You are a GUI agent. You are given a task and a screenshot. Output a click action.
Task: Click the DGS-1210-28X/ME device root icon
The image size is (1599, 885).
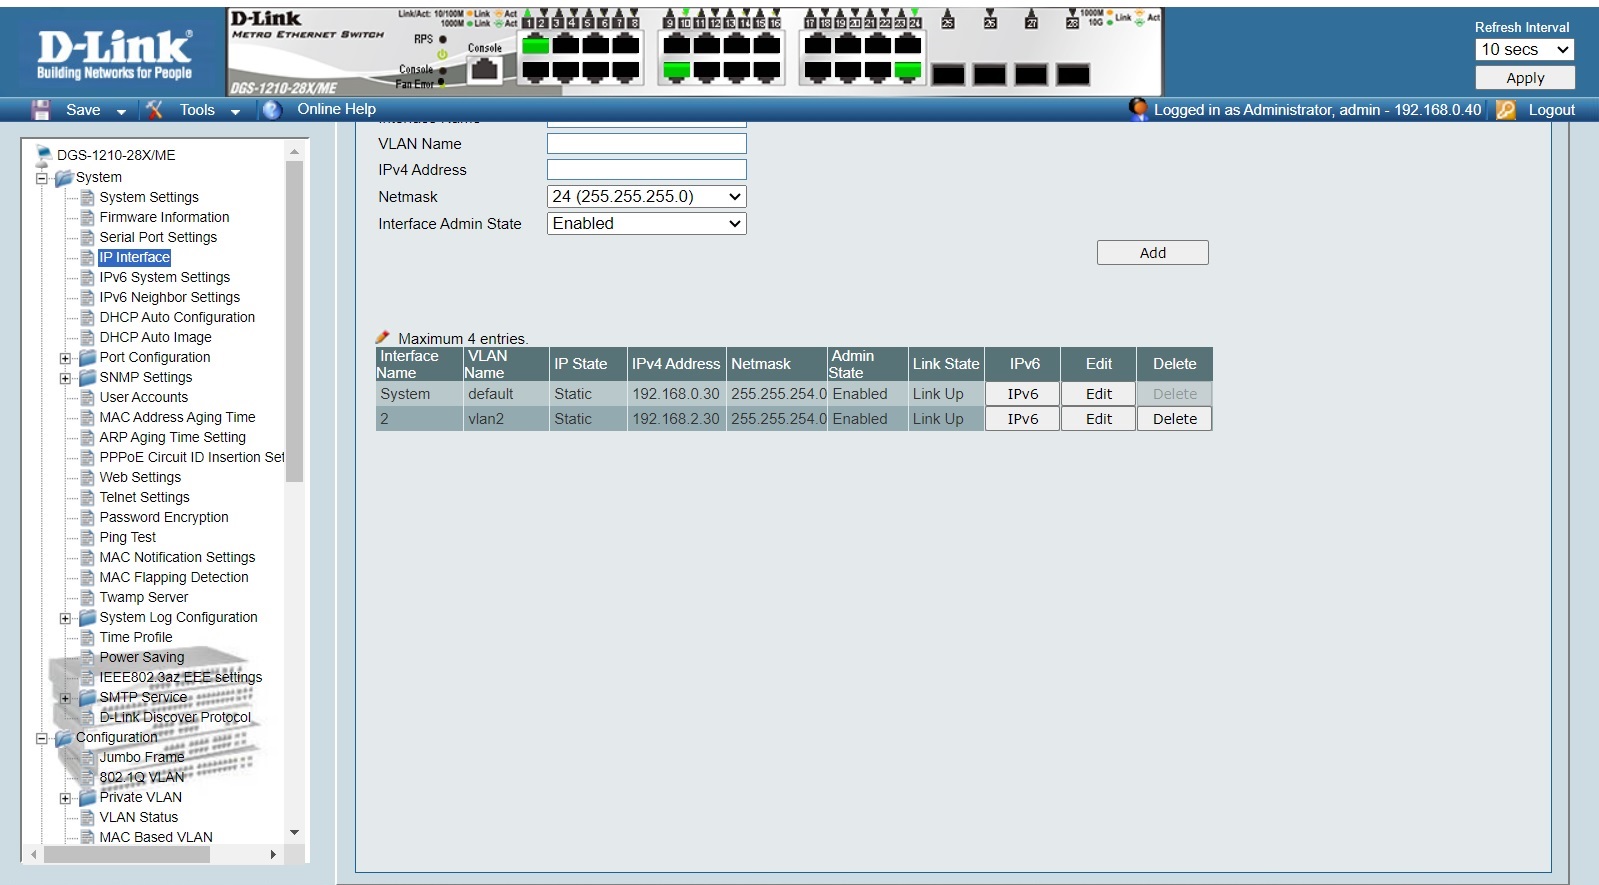click(x=44, y=155)
